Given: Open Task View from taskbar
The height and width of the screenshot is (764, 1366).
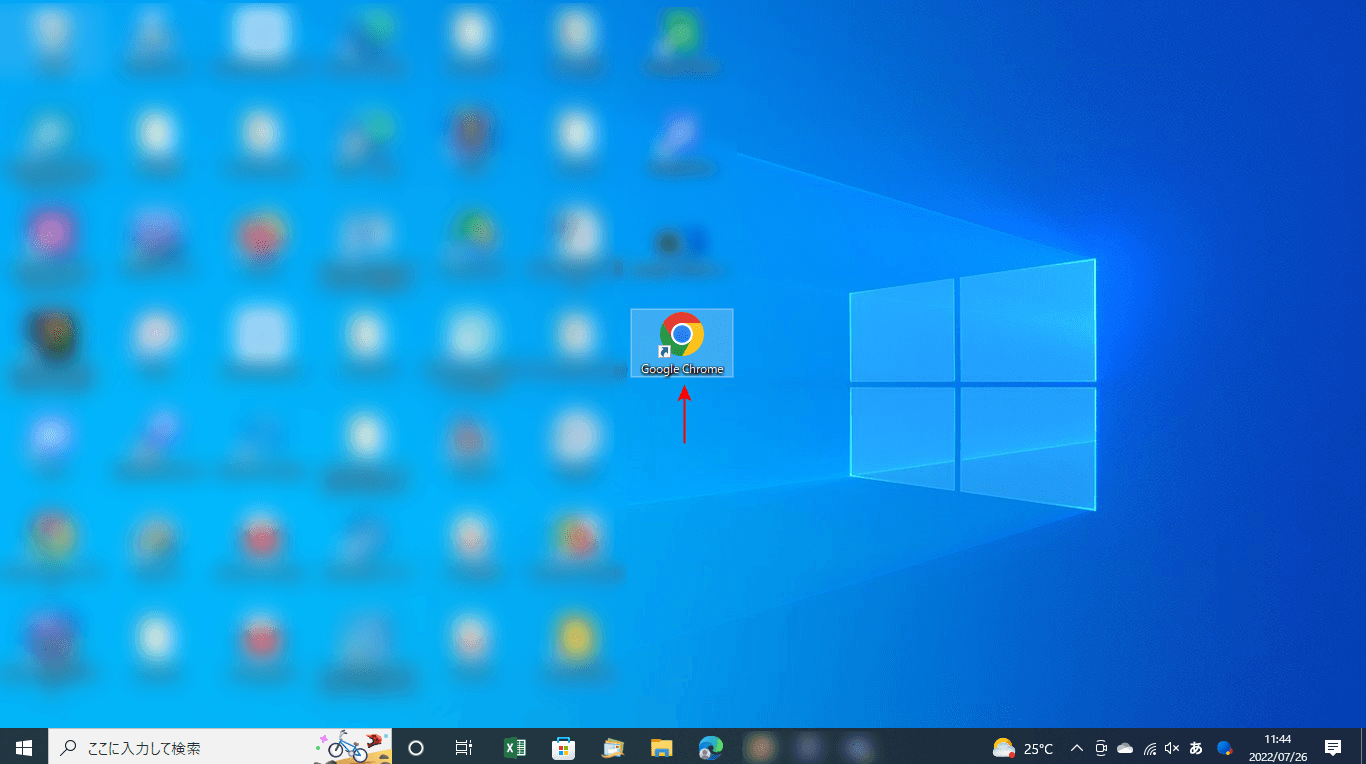Looking at the screenshot, I should coord(464,747).
